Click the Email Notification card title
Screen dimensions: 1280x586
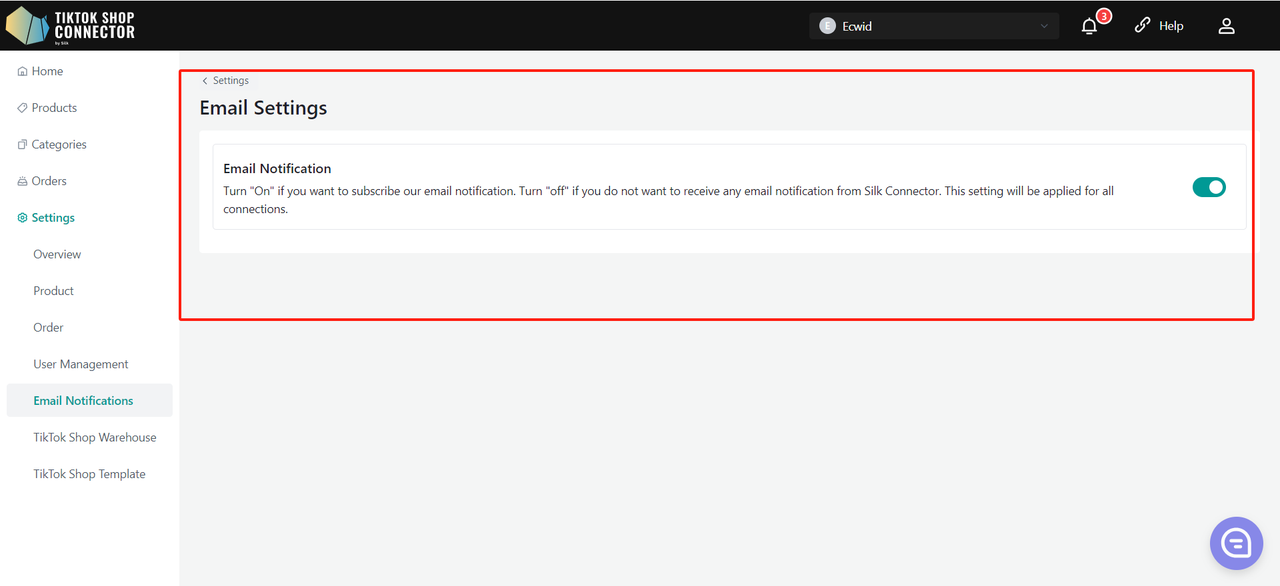(277, 169)
